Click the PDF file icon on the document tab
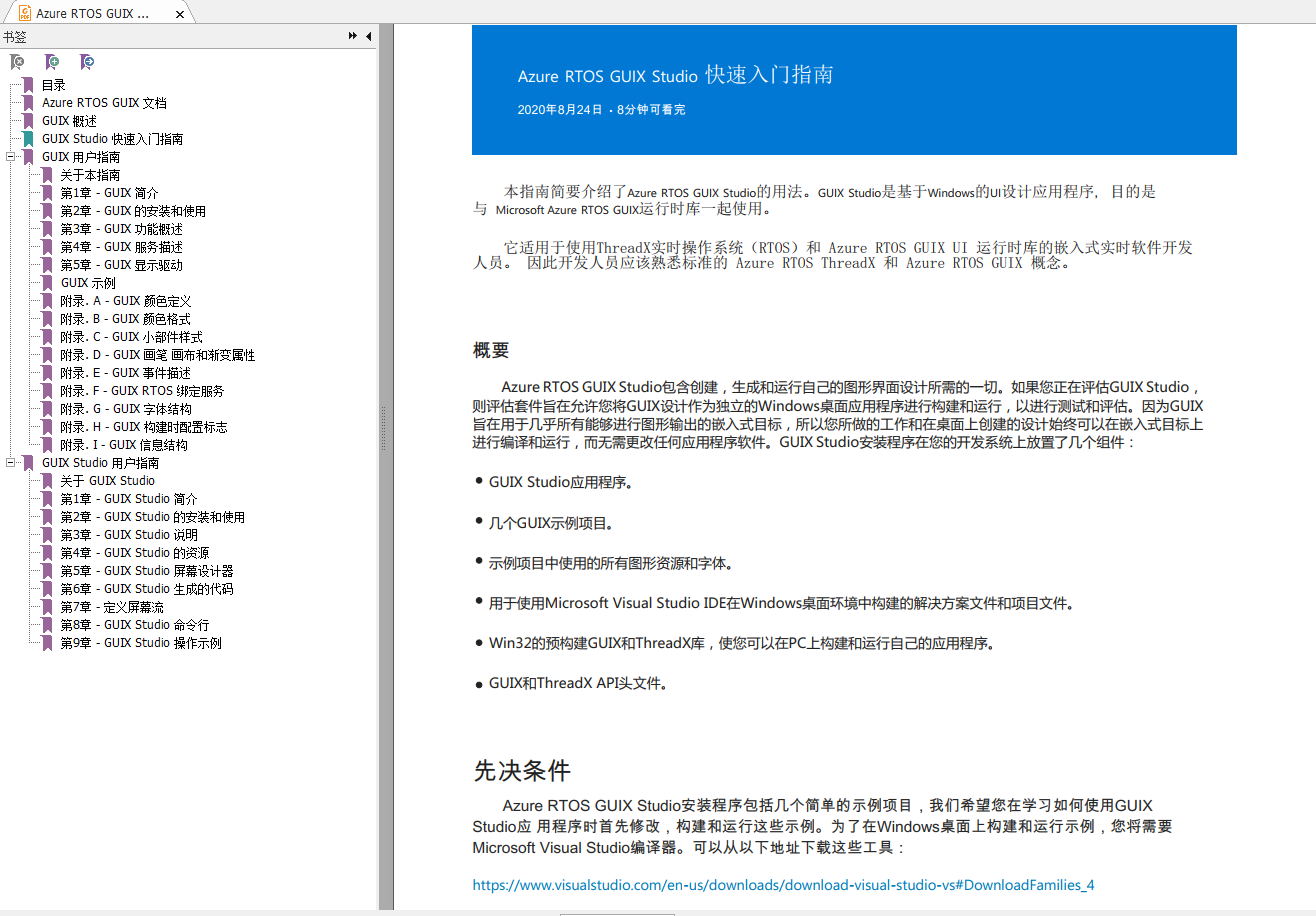 coord(24,13)
